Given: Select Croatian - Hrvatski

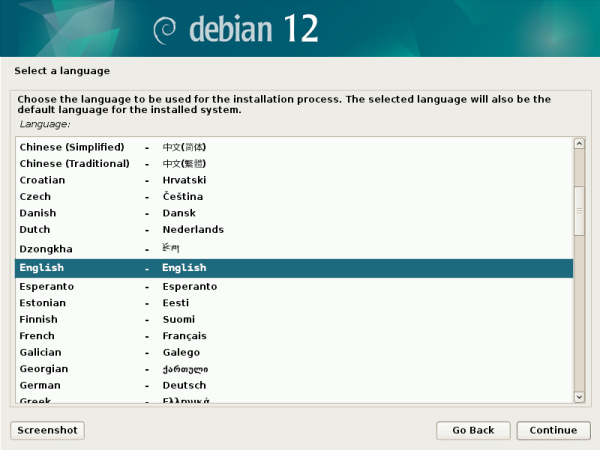Looking at the screenshot, I should 294,180.
